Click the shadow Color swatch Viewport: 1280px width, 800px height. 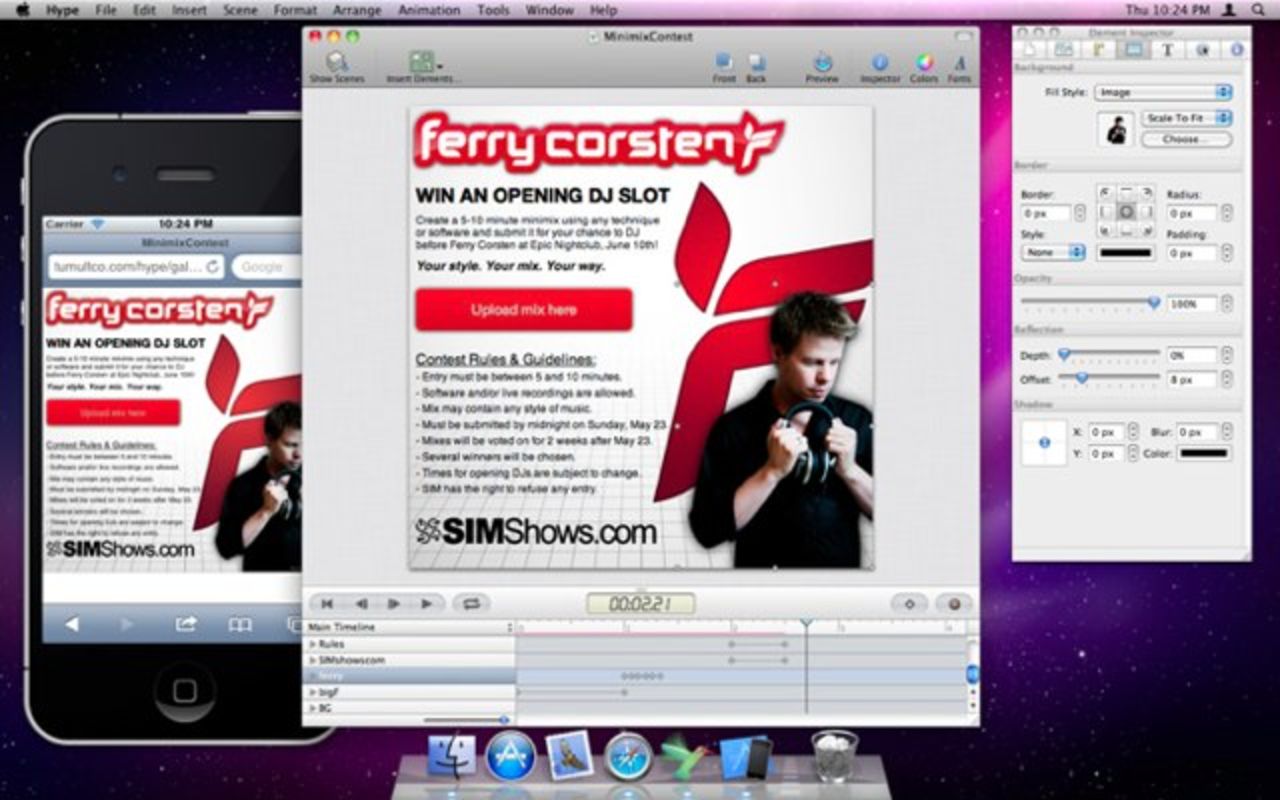pos(1203,454)
